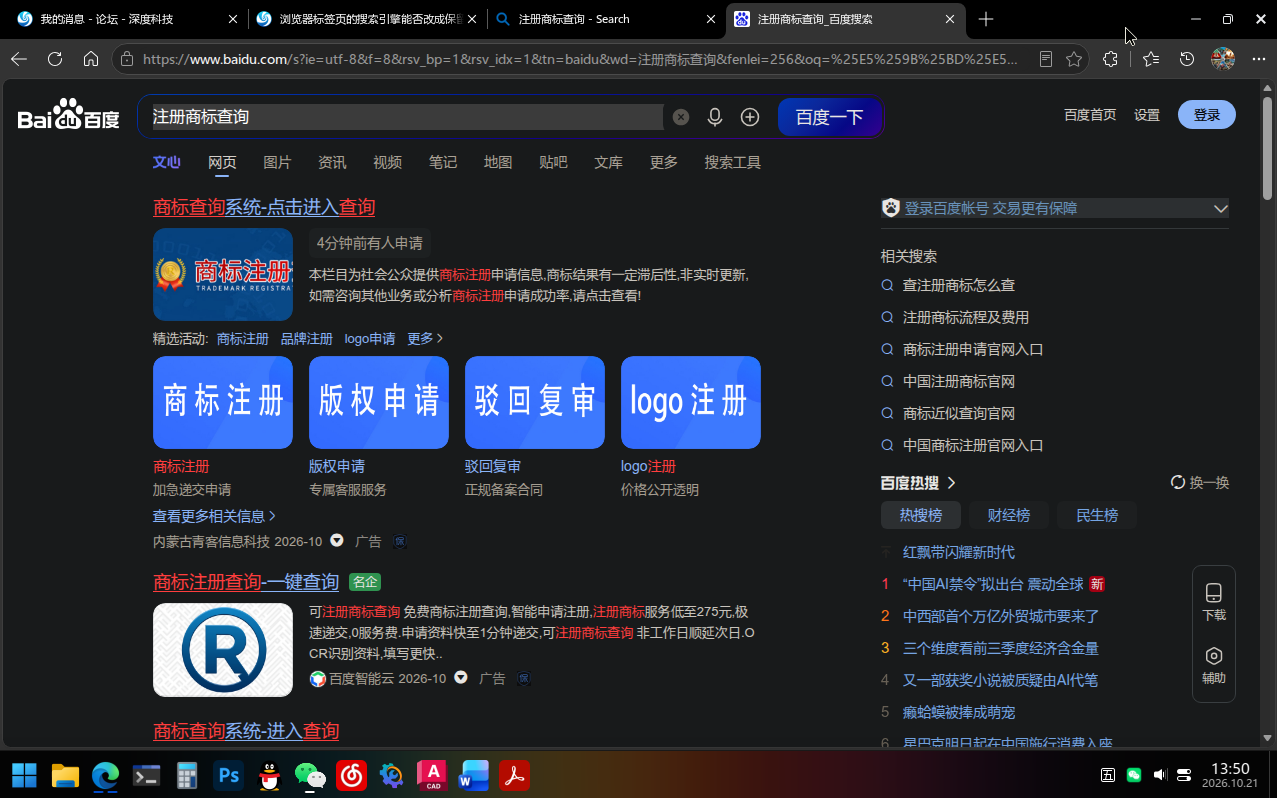Open File Explorer from taskbar
Image resolution: width=1277 pixels, height=798 pixels.
point(65,775)
